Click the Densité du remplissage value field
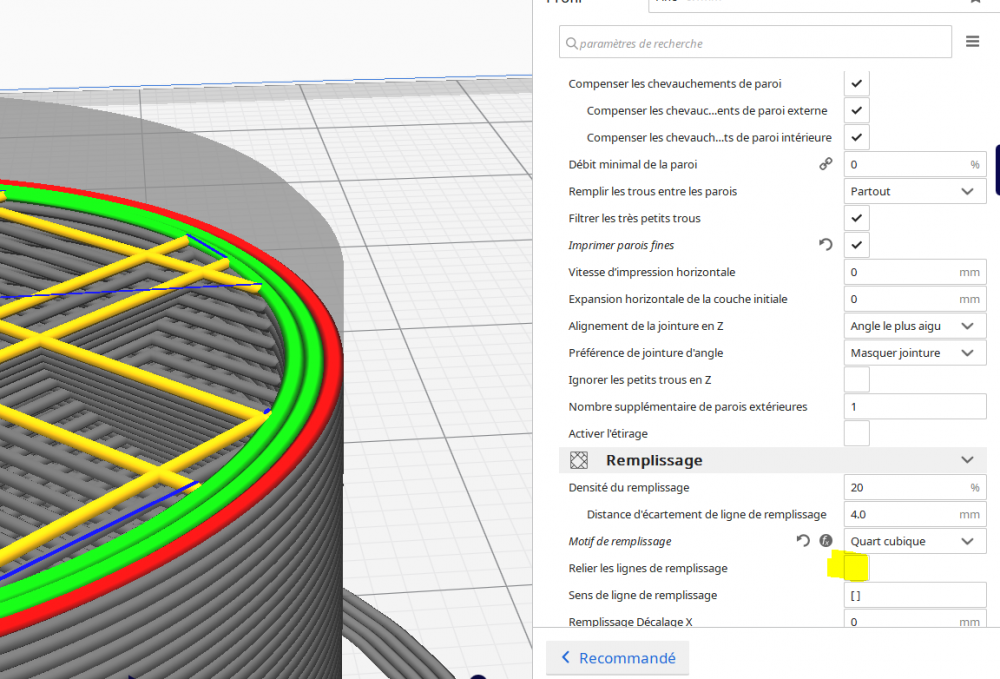Viewport: 1000px width, 679px height. pos(915,487)
